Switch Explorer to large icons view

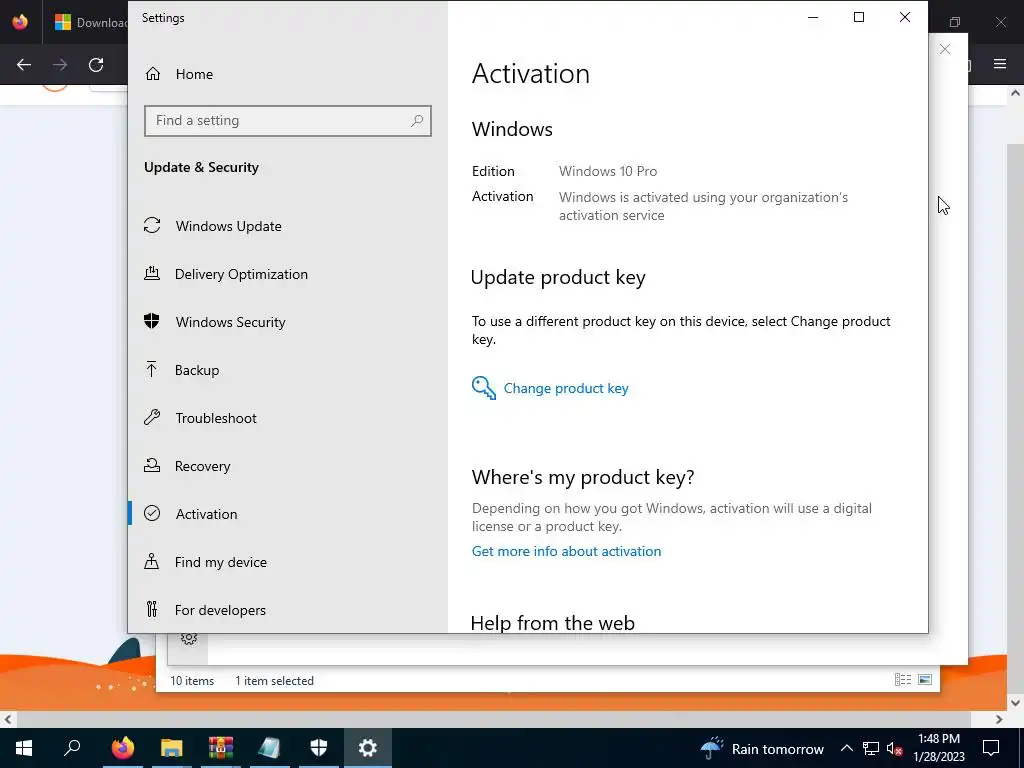pos(925,680)
